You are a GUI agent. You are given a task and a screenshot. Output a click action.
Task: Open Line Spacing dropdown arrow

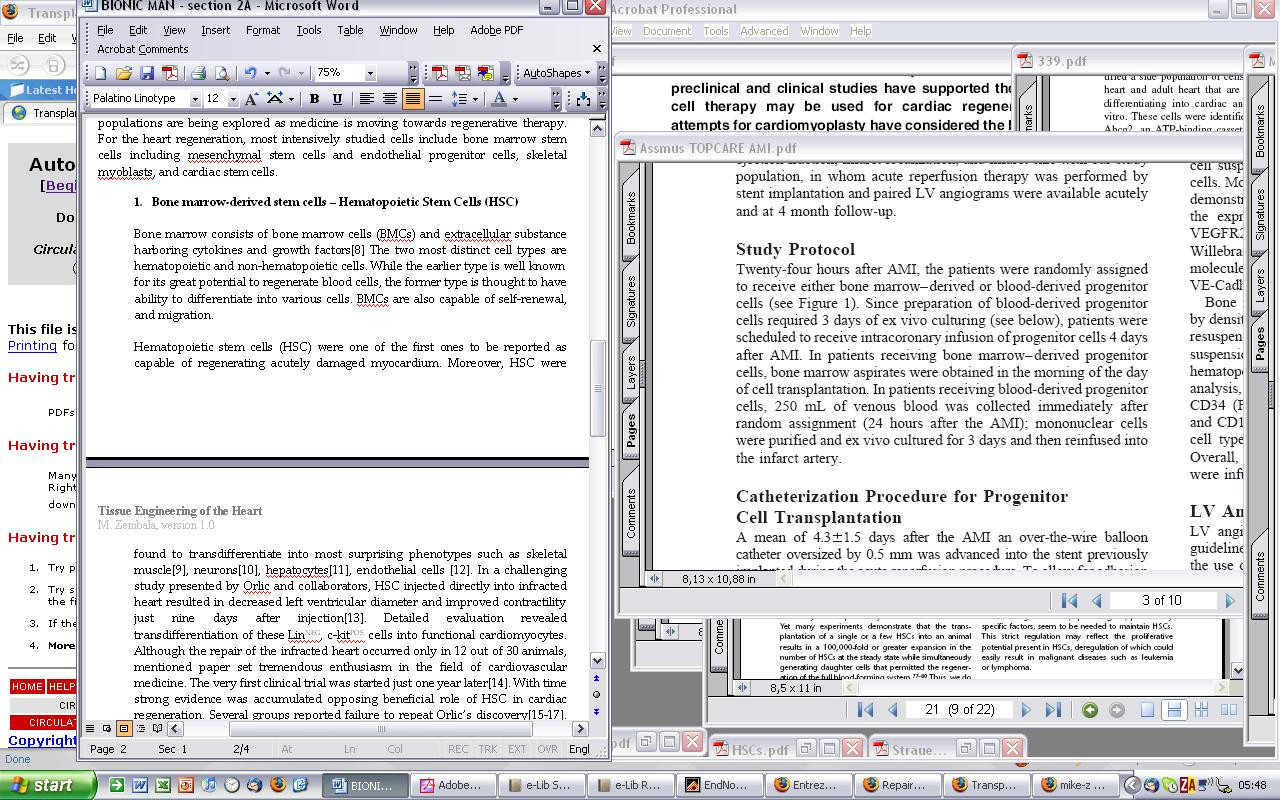pos(474,99)
